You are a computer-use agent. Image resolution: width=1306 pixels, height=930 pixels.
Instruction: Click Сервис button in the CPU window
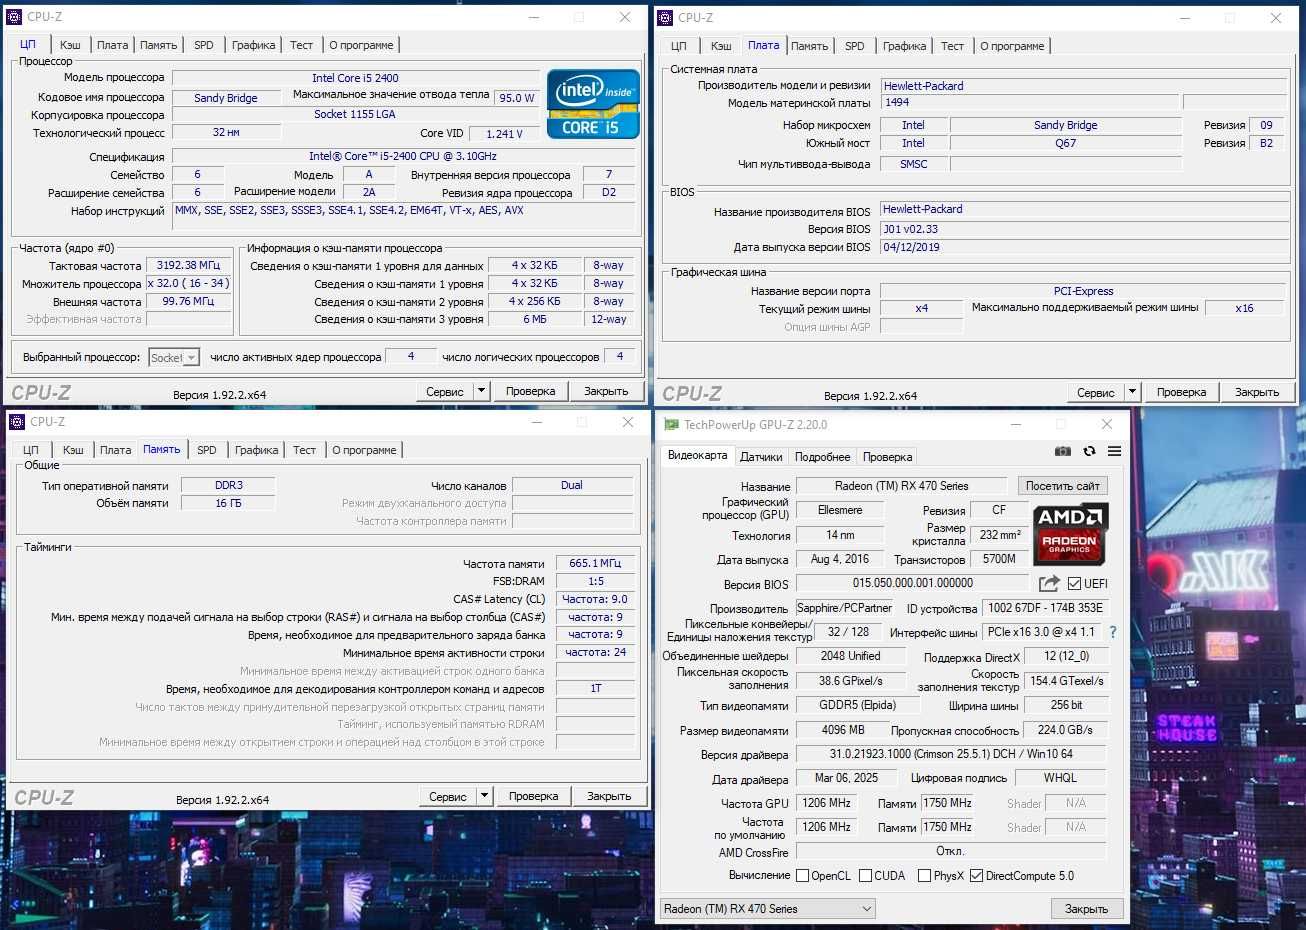coord(444,391)
